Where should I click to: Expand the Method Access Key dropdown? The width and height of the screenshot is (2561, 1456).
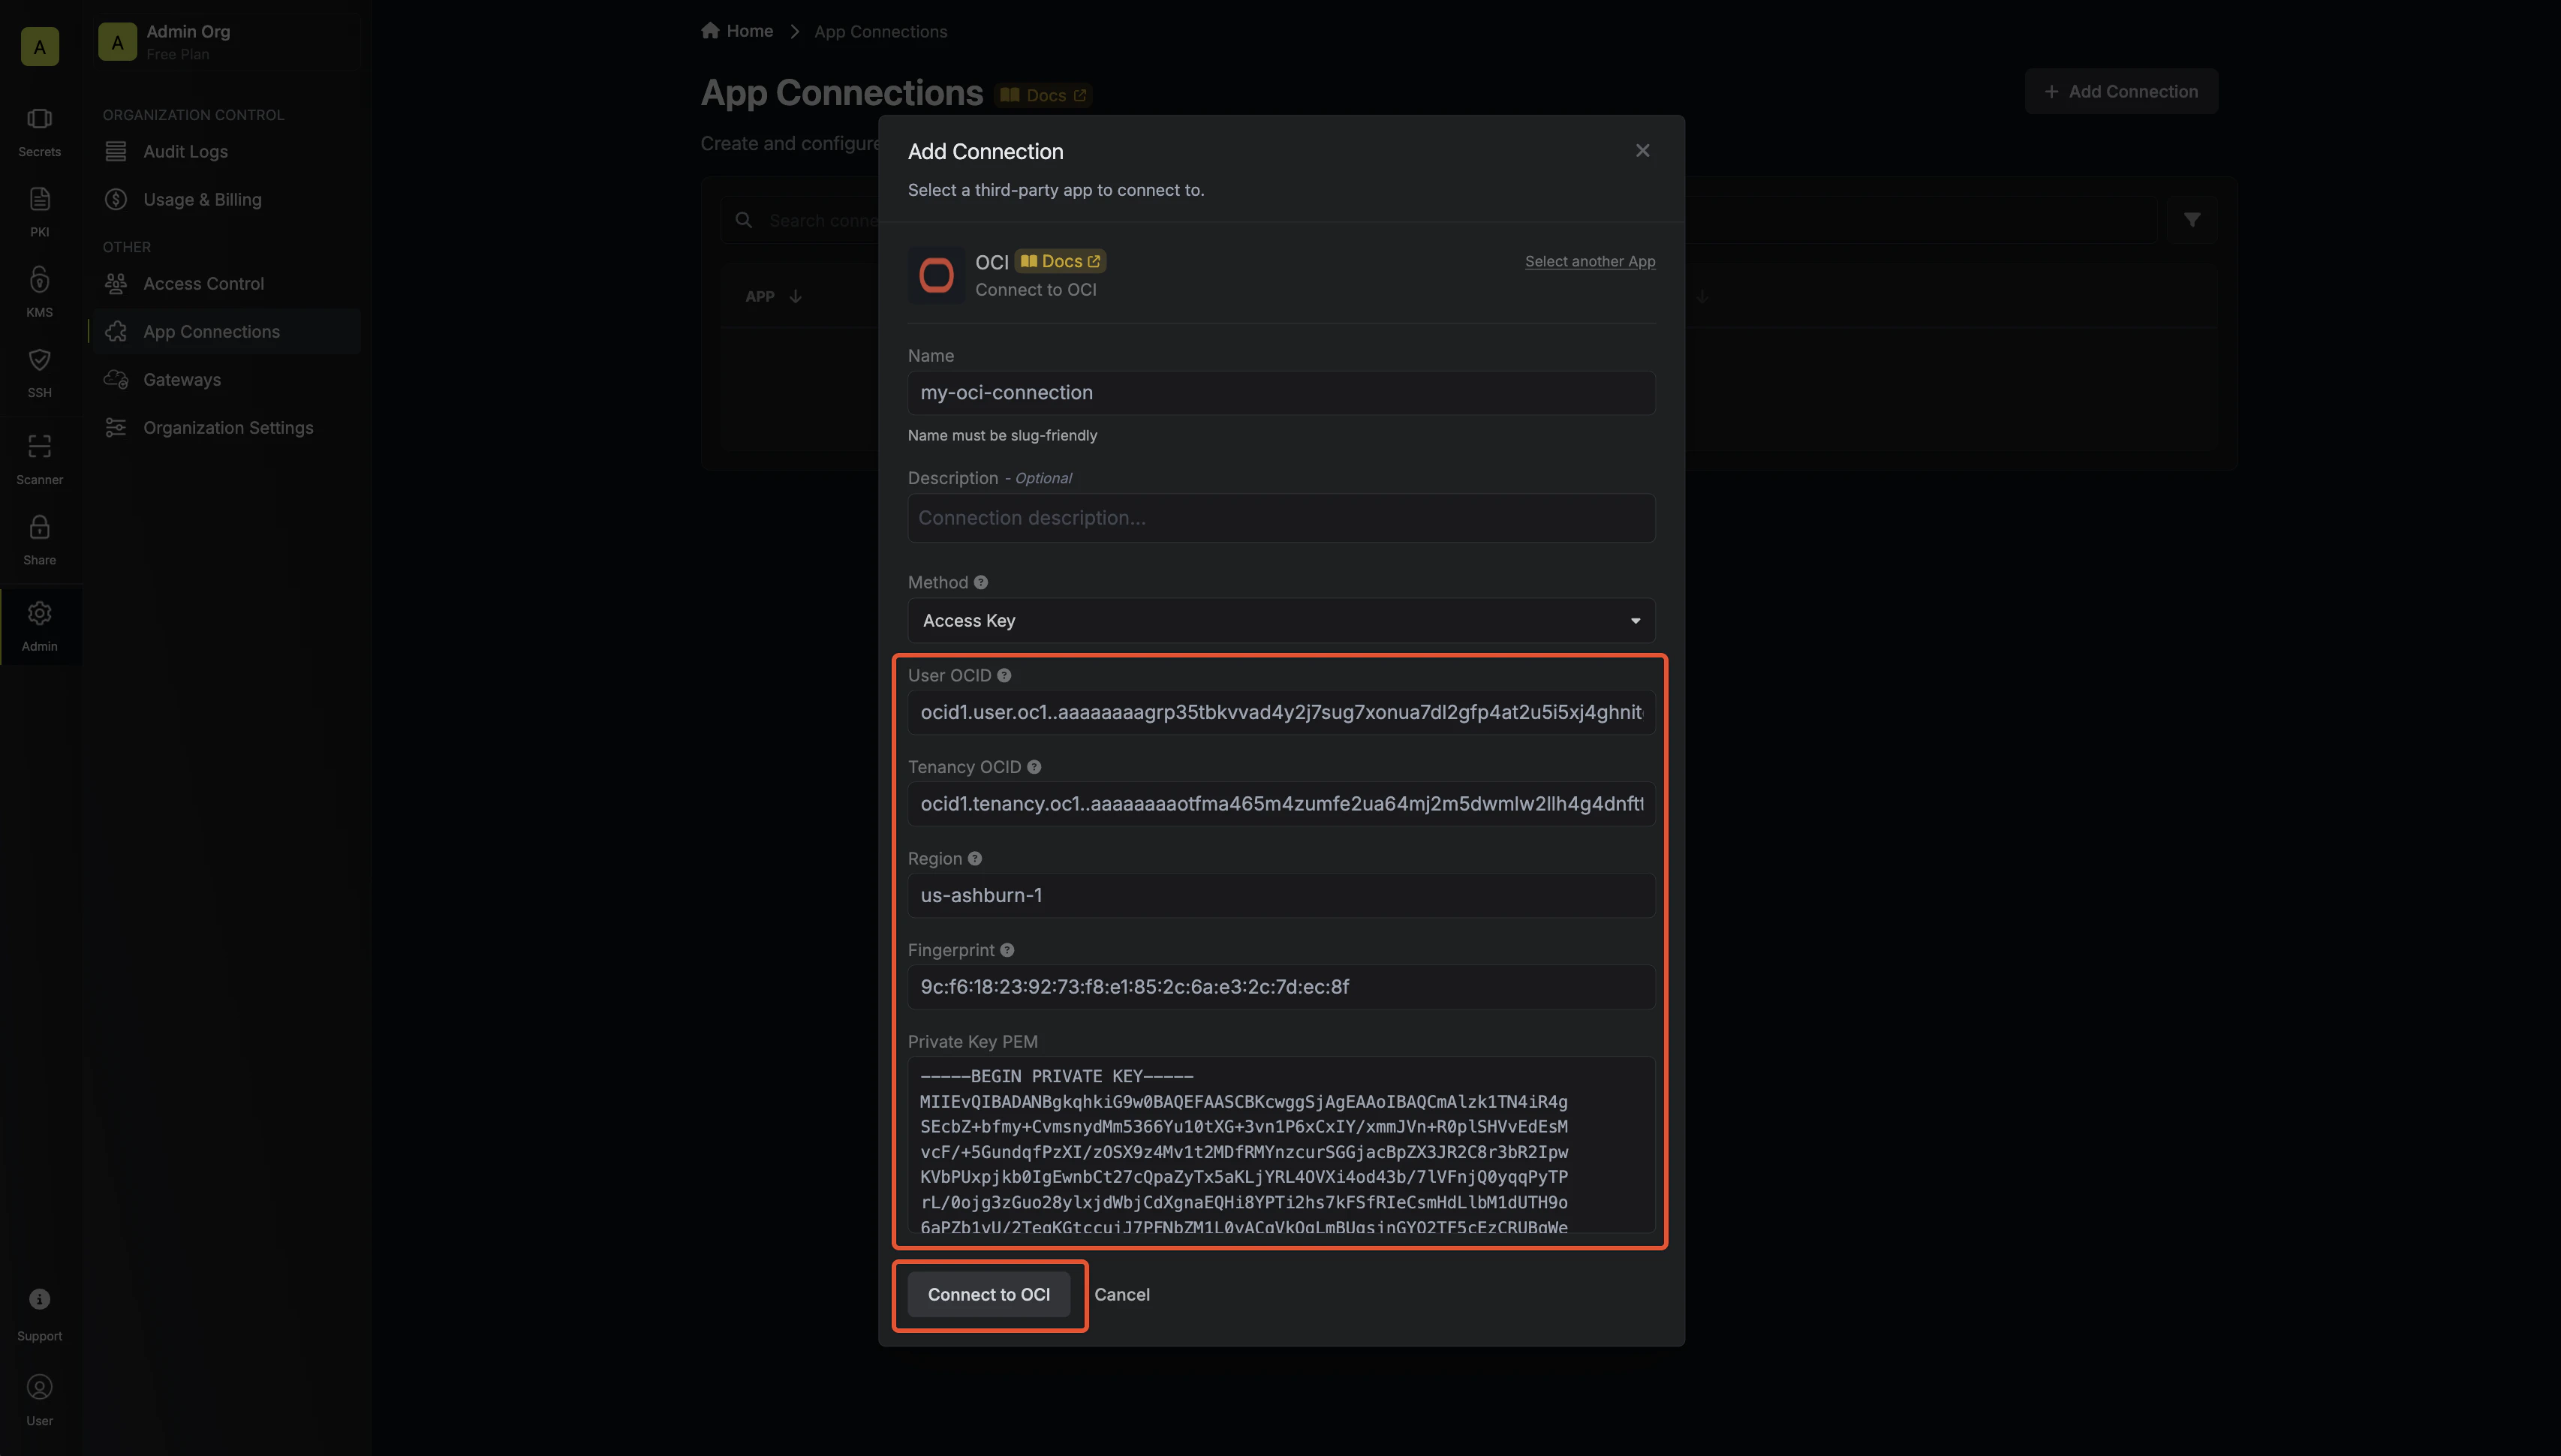[1280, 620]
